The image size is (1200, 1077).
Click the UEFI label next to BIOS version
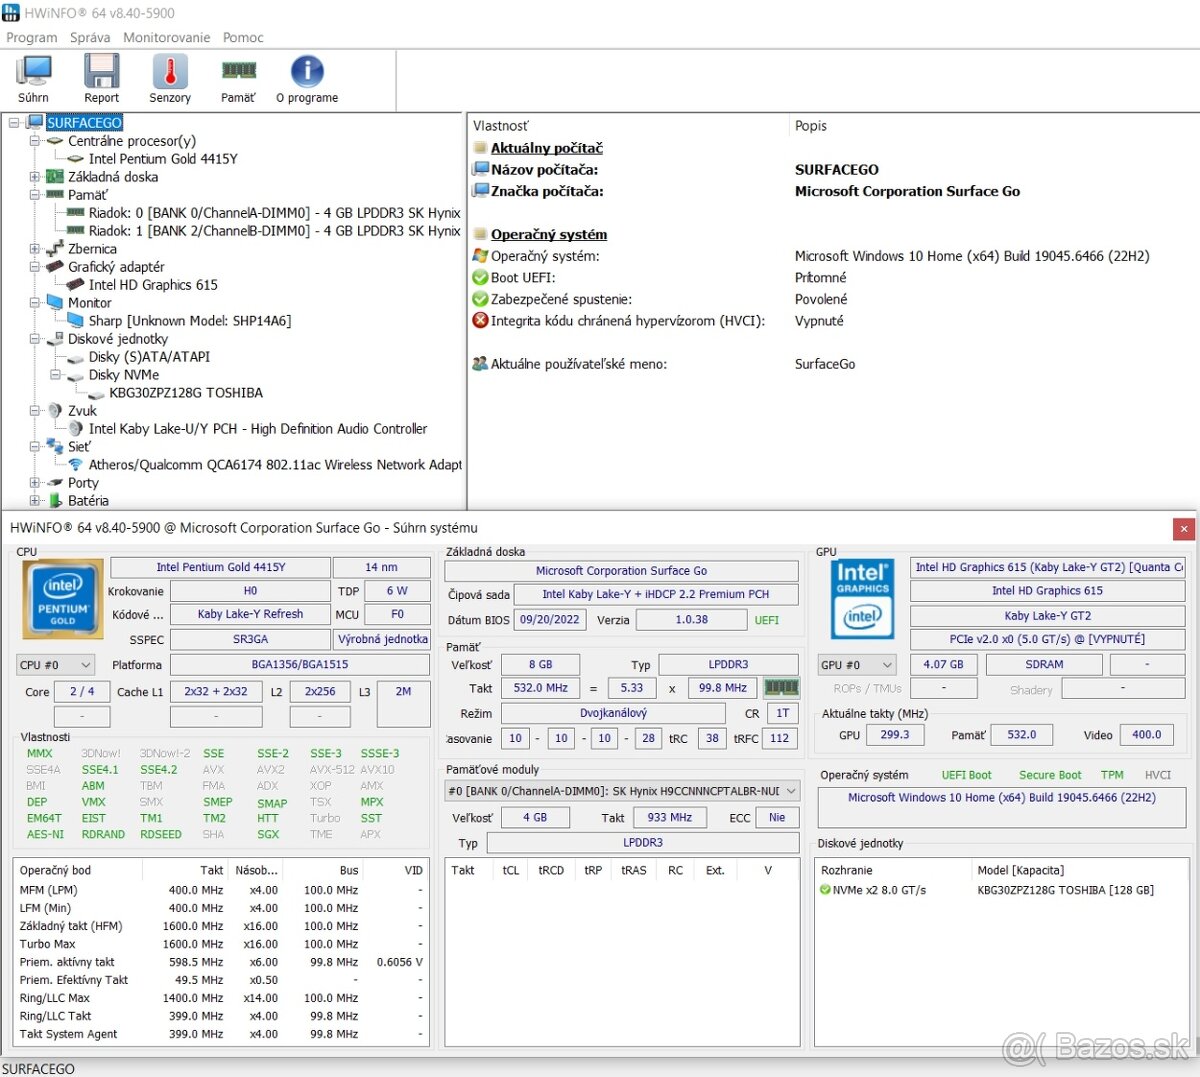pyautogui.click(x=767, y=620)
